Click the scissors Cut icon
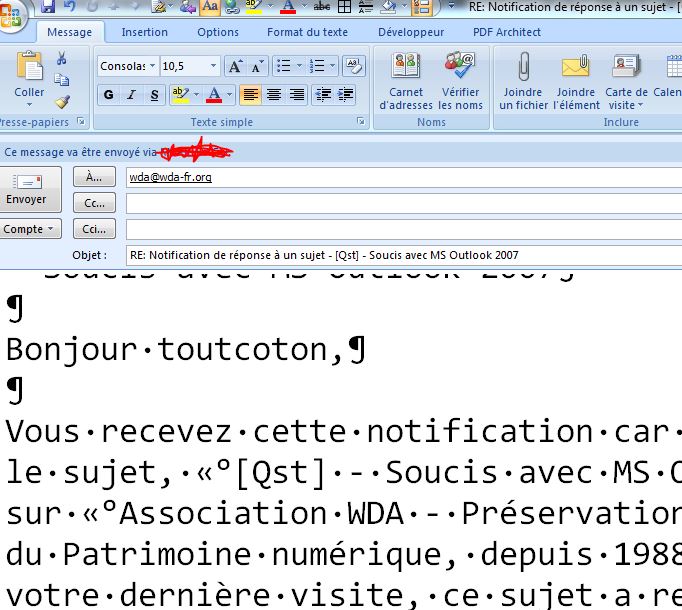682x610 pixels. tap(62, 59)
